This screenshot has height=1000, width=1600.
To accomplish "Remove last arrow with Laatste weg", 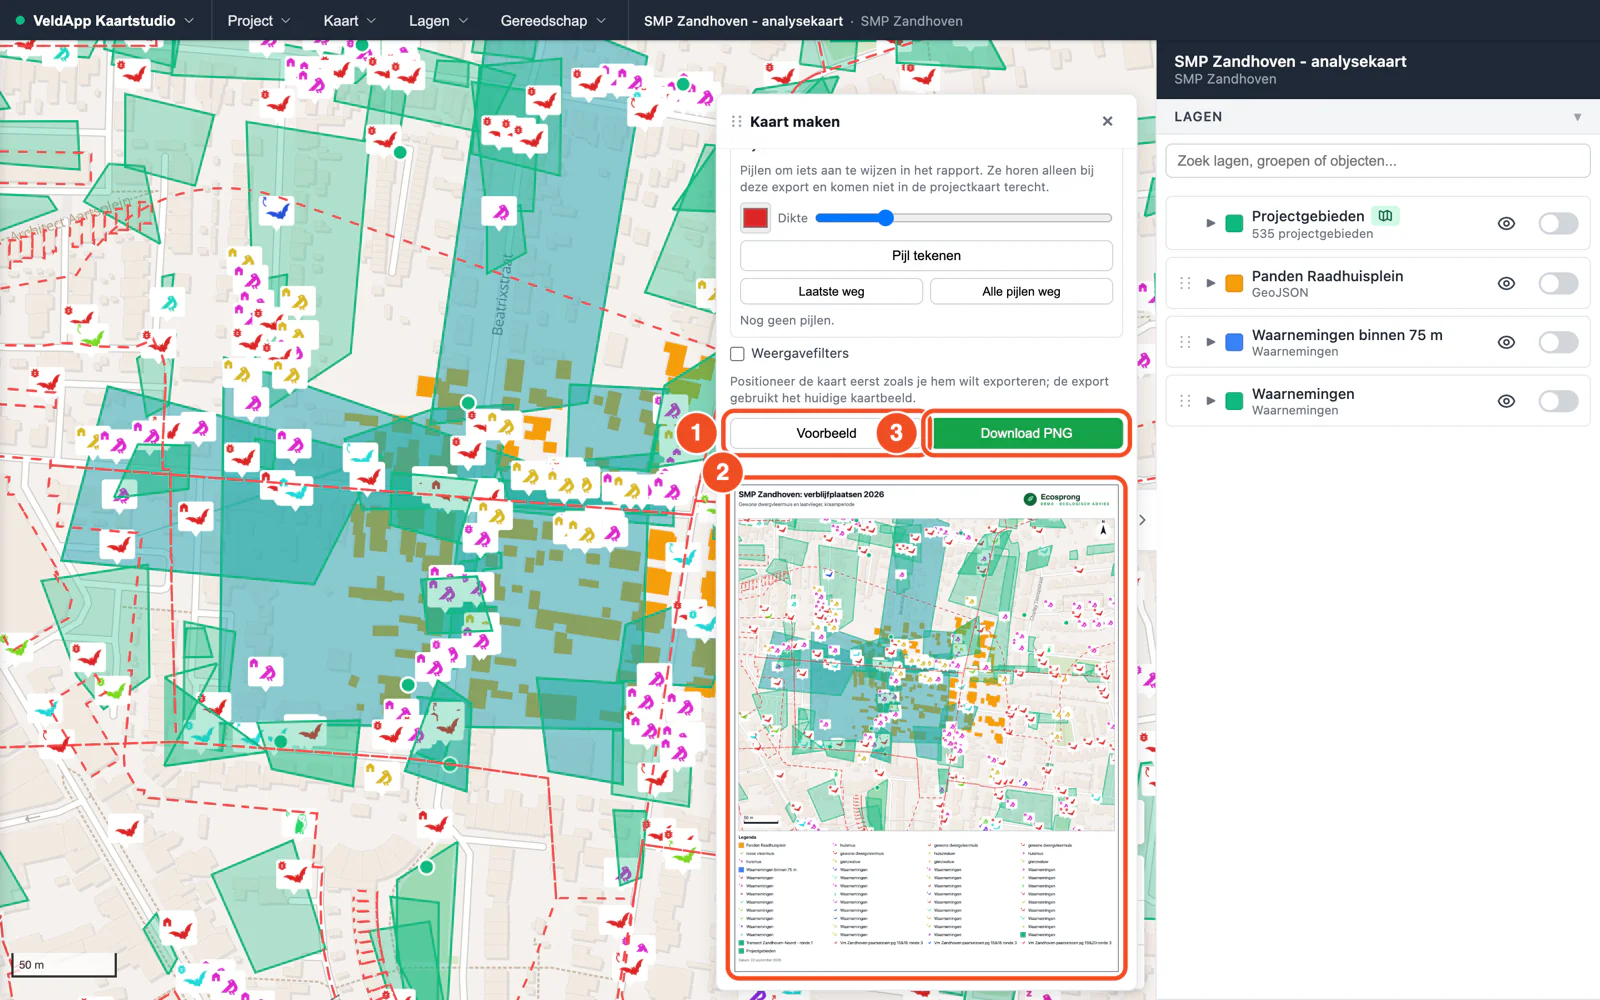I will [831, 292].
